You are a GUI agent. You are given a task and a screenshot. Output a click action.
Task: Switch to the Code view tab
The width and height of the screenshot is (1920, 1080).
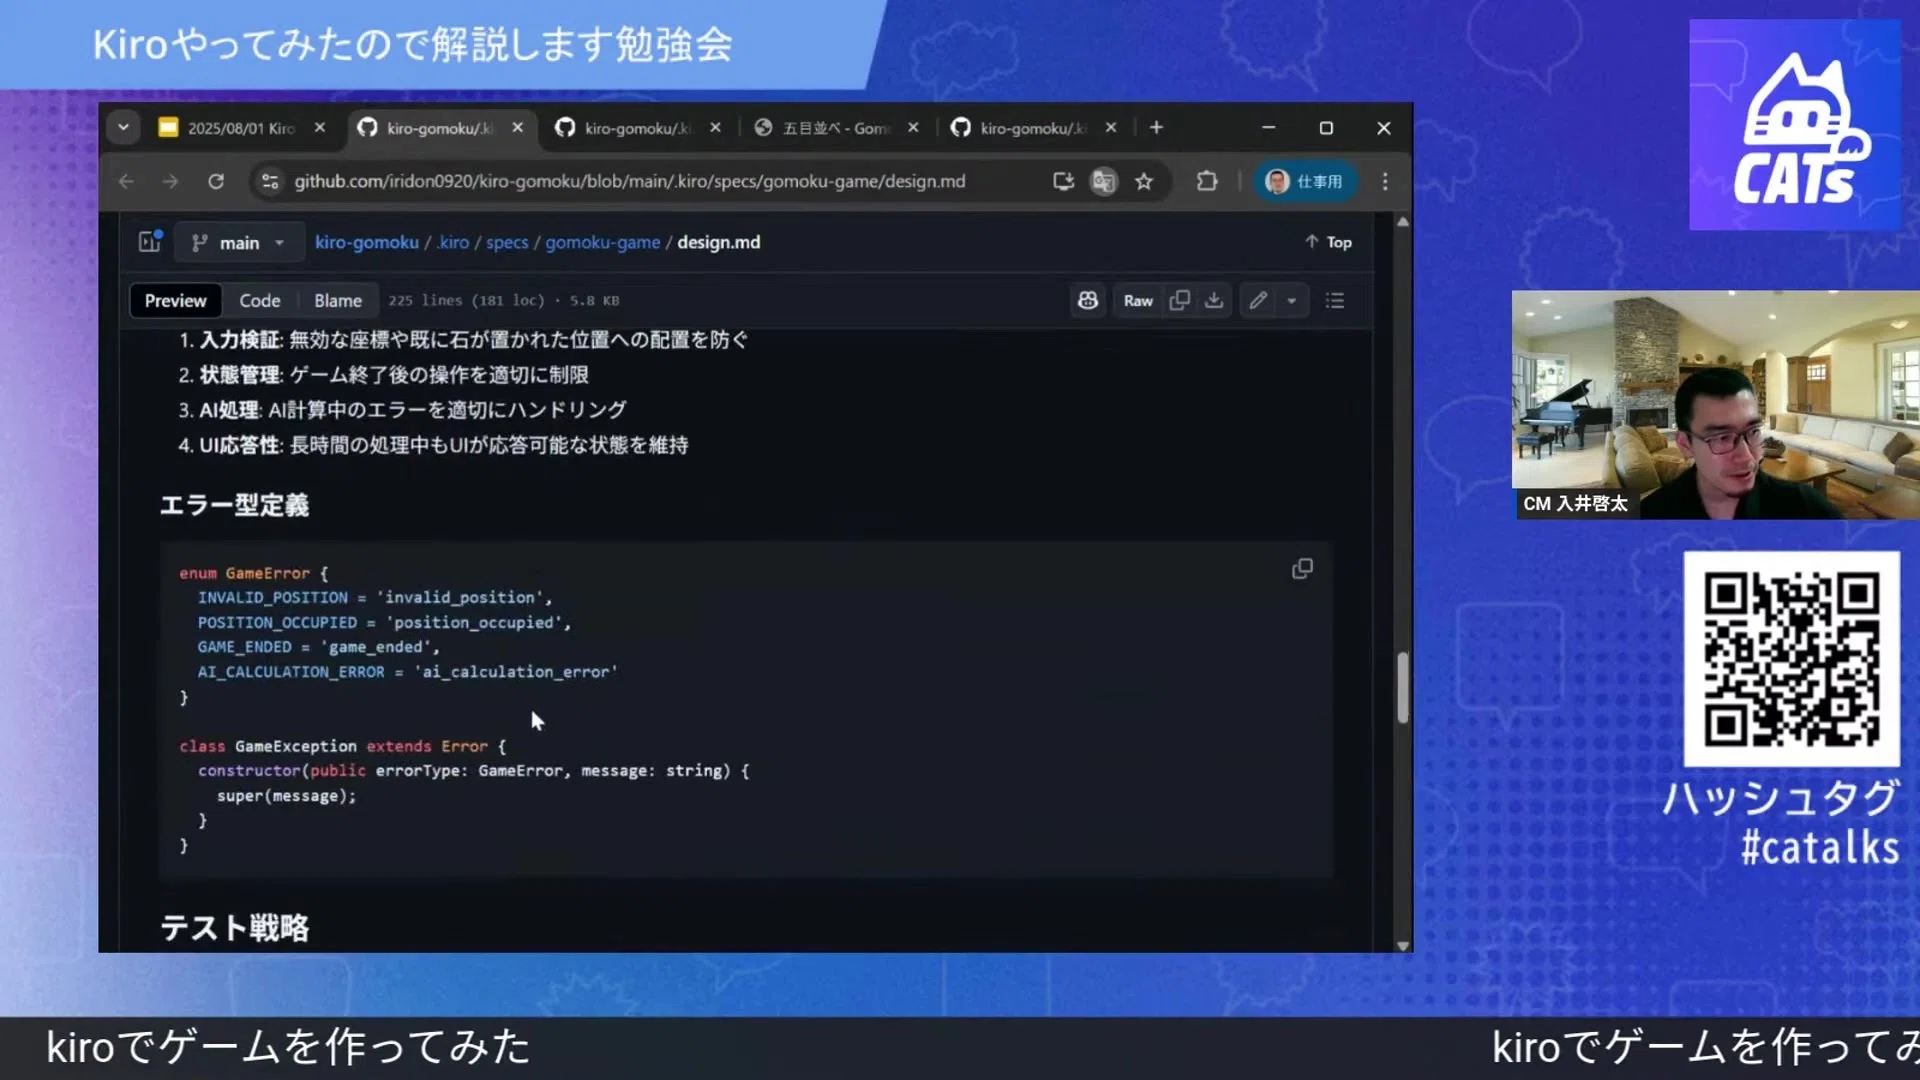pyautogui.click(x=260, y=300)
